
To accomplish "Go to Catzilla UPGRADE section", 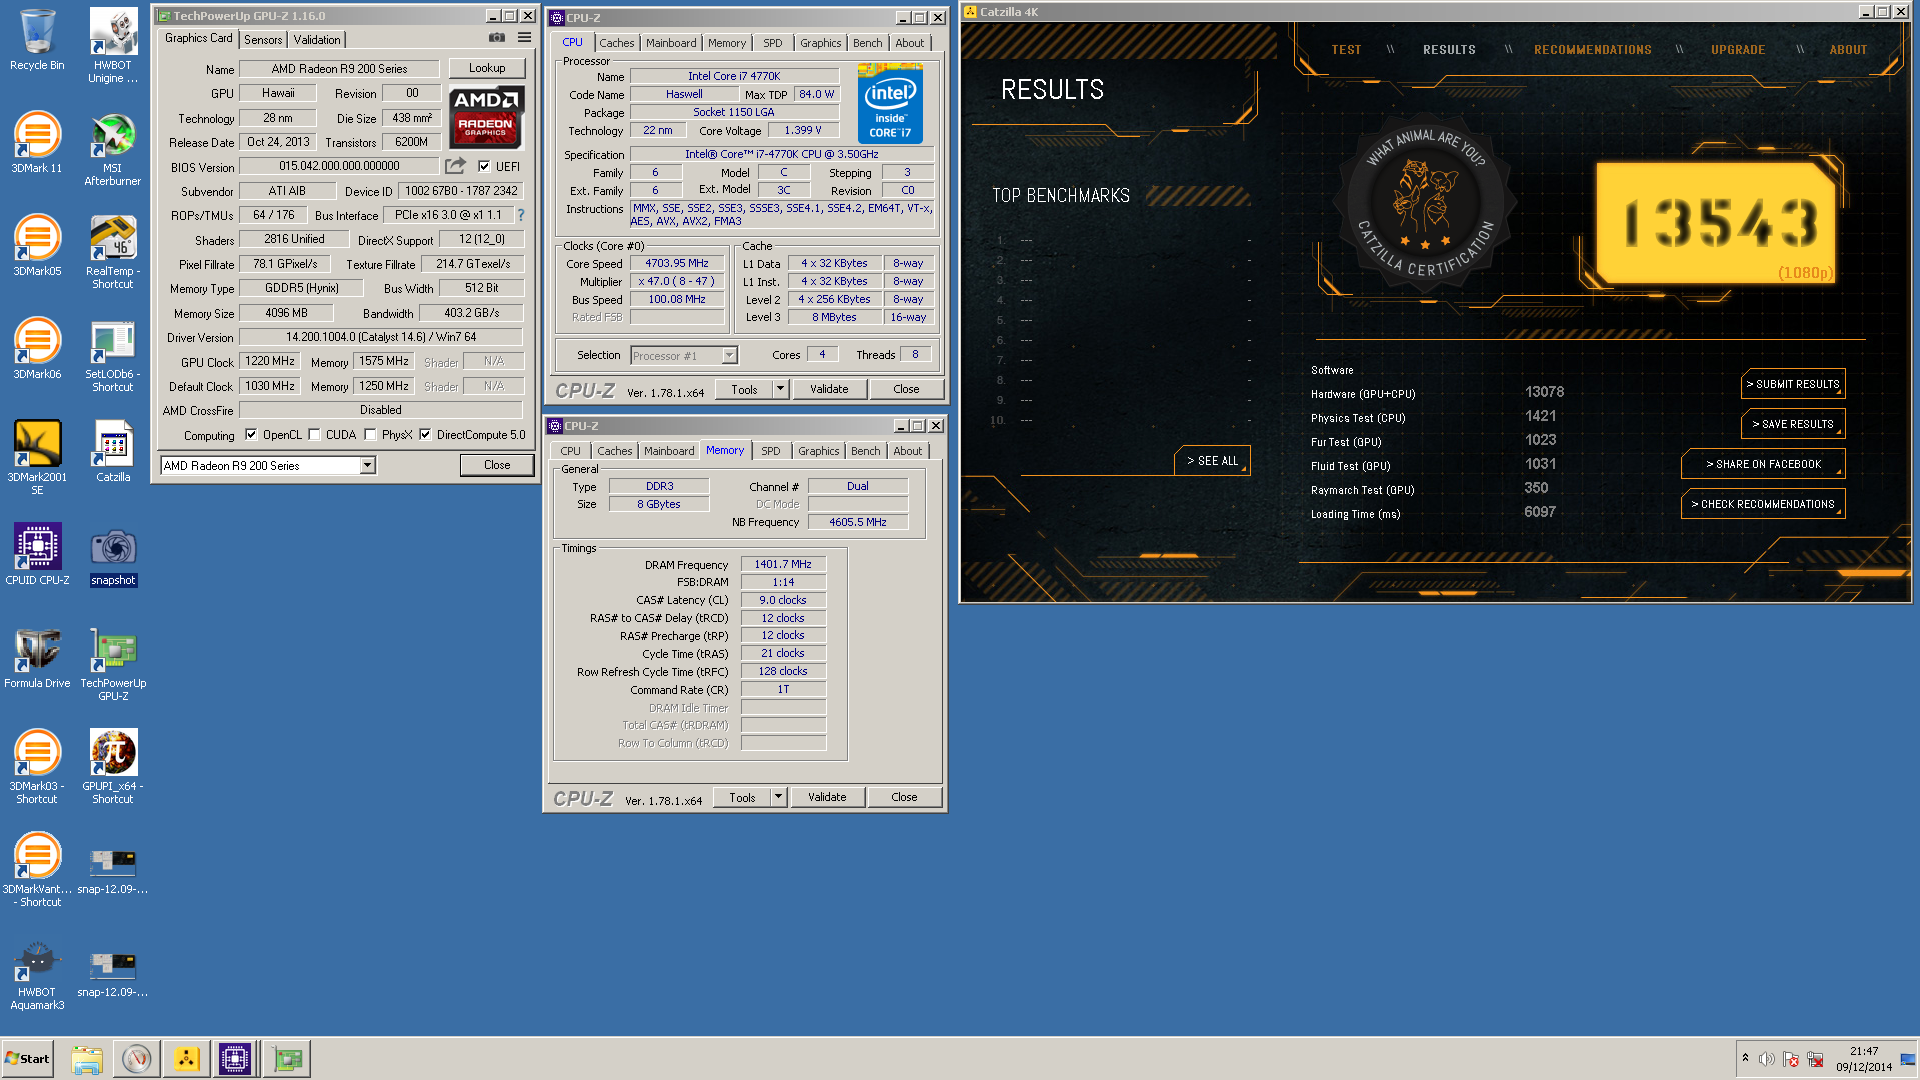I will point(1738,49).
